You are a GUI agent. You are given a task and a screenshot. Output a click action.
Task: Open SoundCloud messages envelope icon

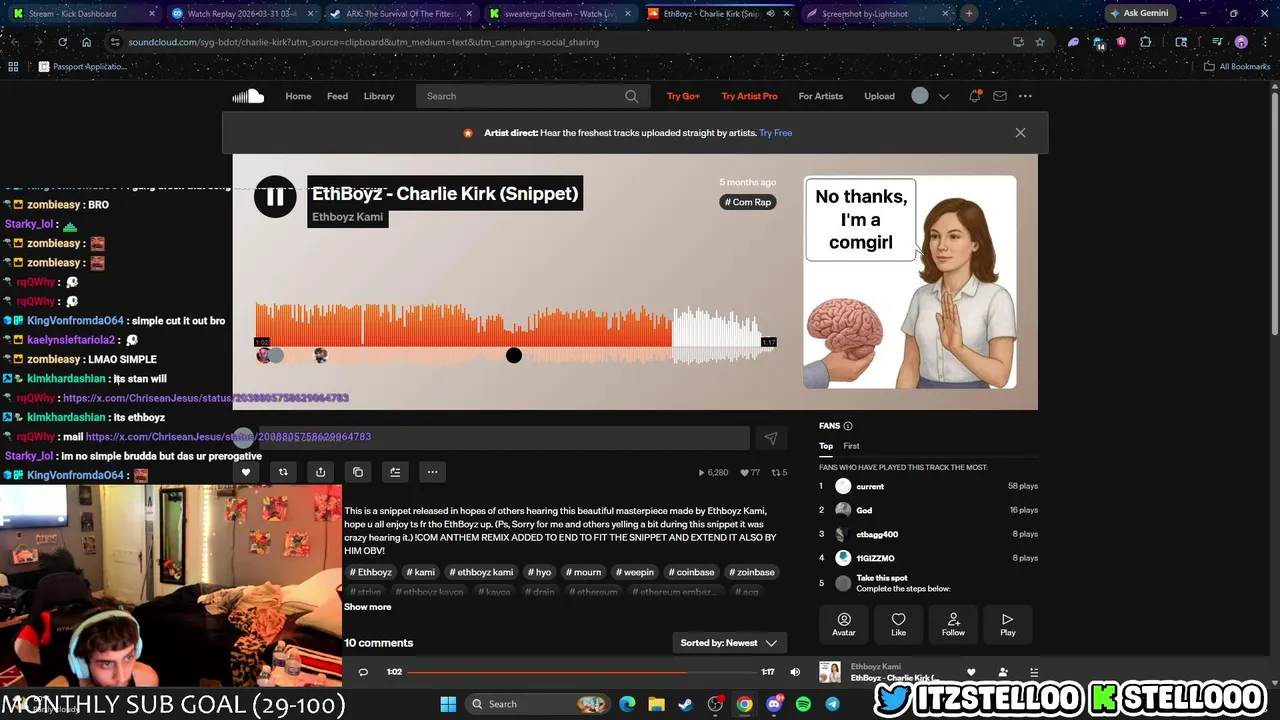tap(999, 96)
